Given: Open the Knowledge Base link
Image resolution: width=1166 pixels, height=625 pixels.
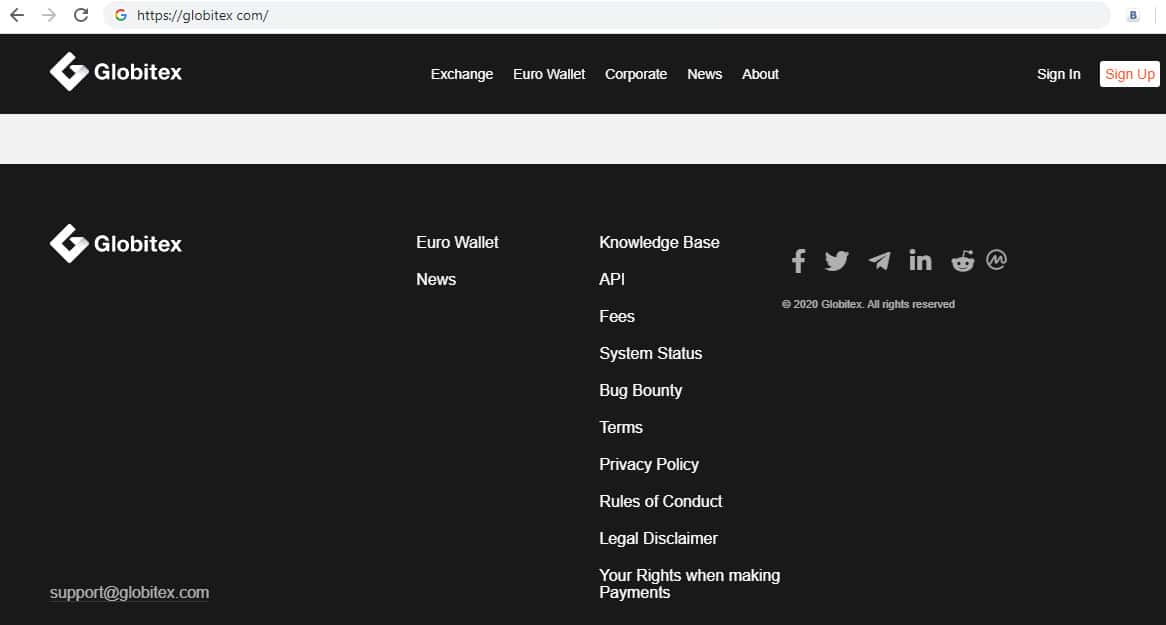Looking at the screenshot, I should [x=659, y=243].
